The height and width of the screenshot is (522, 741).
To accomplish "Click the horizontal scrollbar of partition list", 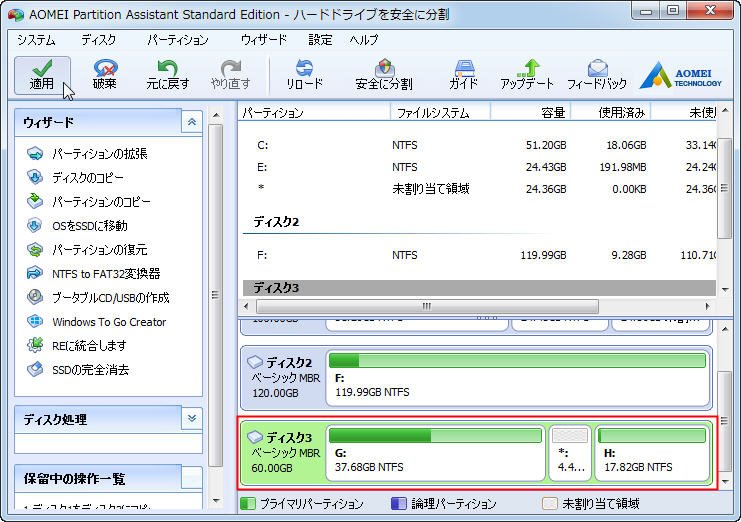I will point(427,306).
